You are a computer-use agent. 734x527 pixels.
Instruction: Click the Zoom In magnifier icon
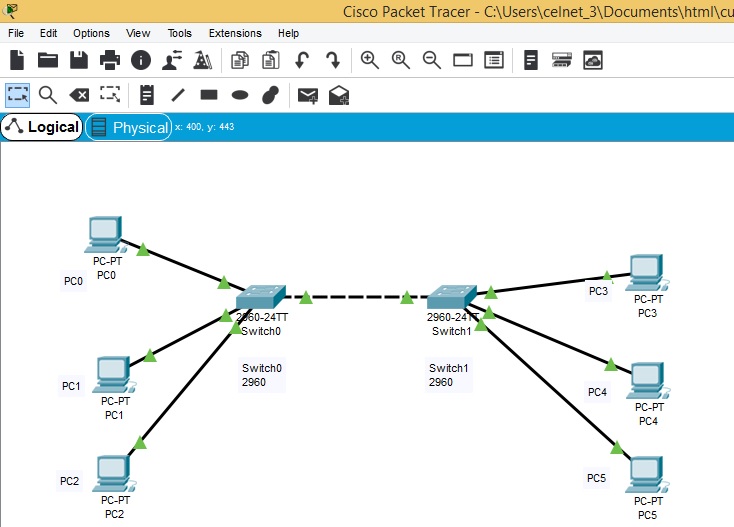point(370,60)
